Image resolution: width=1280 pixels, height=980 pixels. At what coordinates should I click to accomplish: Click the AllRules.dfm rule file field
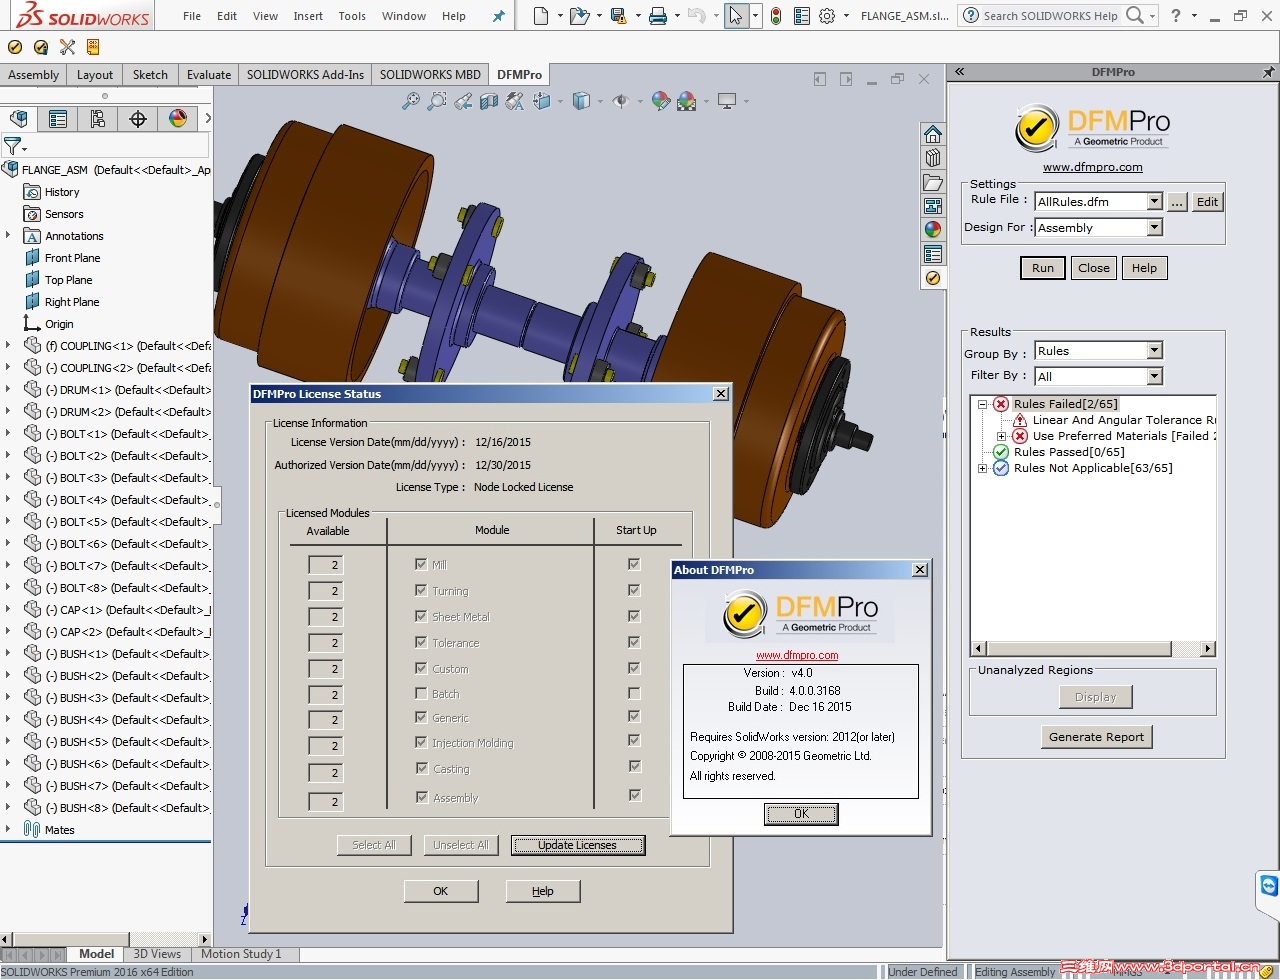click(1090, 201)
